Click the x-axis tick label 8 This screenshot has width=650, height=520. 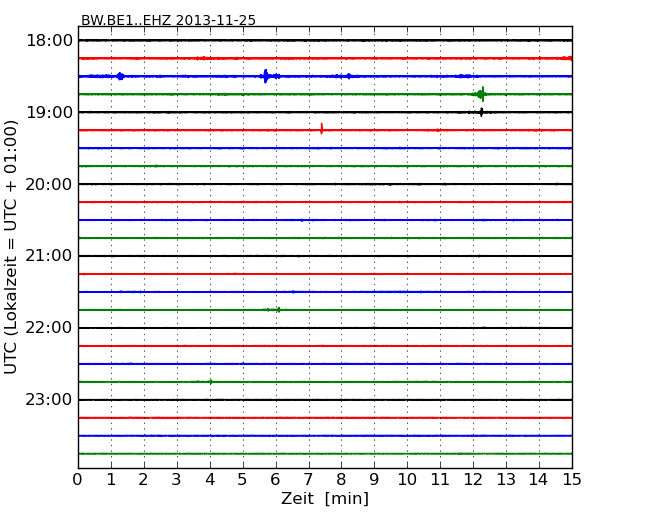[341, 480]
